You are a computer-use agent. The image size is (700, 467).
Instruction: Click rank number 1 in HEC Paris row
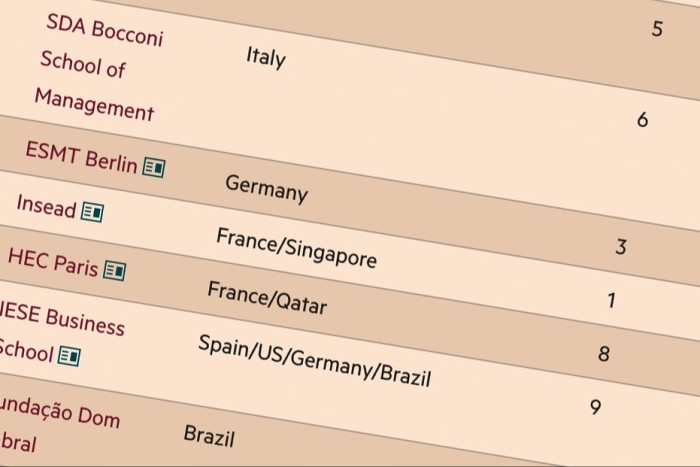coord(612,300)
